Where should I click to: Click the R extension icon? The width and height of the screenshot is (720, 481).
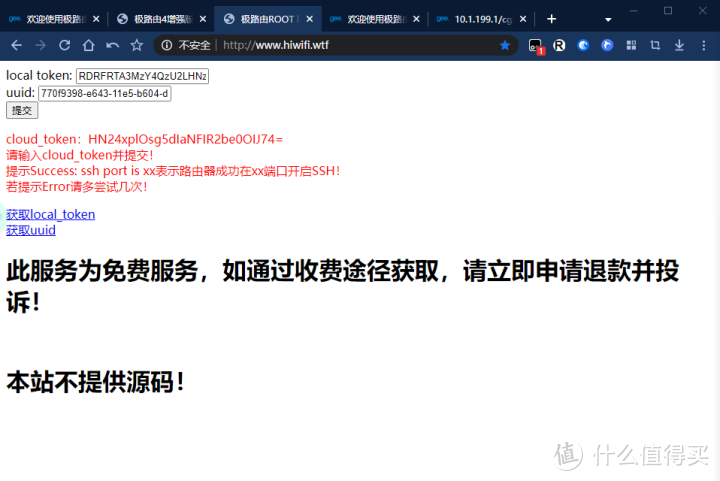tap(559, 45)
